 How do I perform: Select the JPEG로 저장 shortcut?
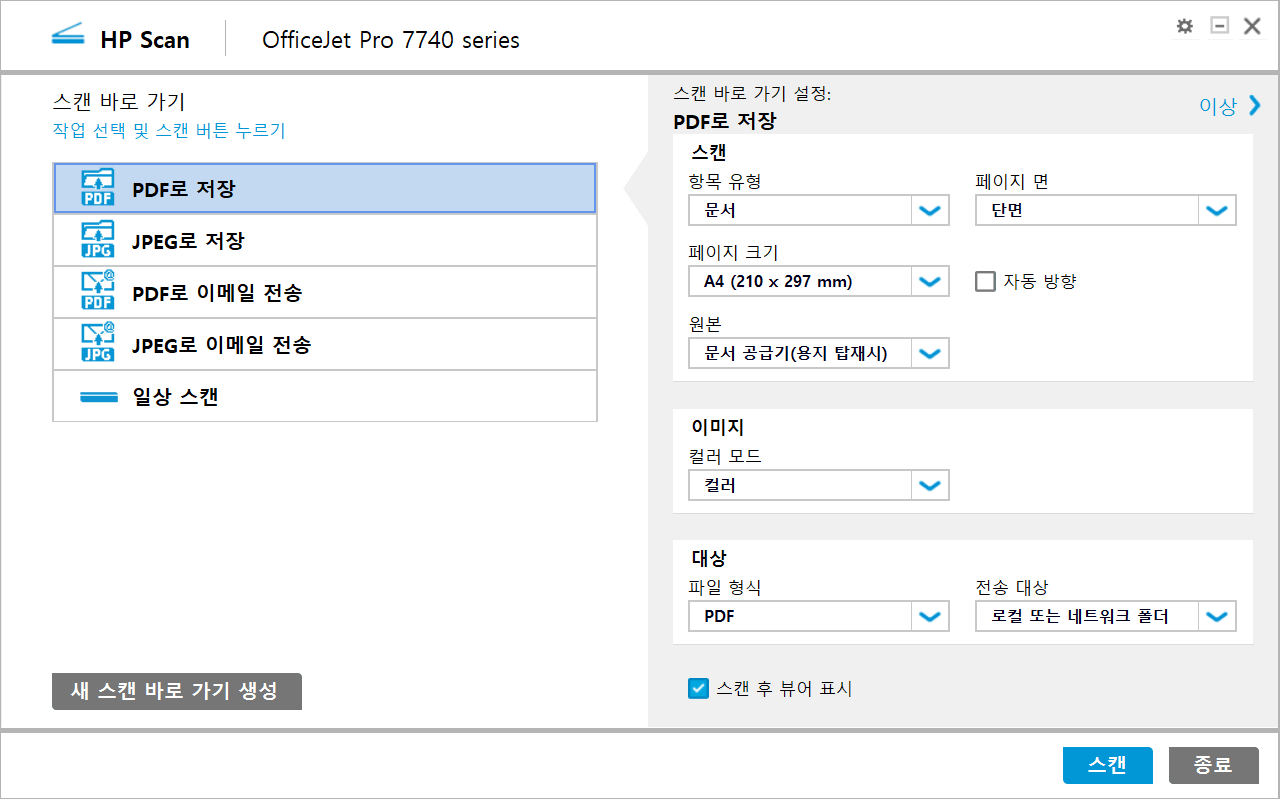[x=325, y=240]
